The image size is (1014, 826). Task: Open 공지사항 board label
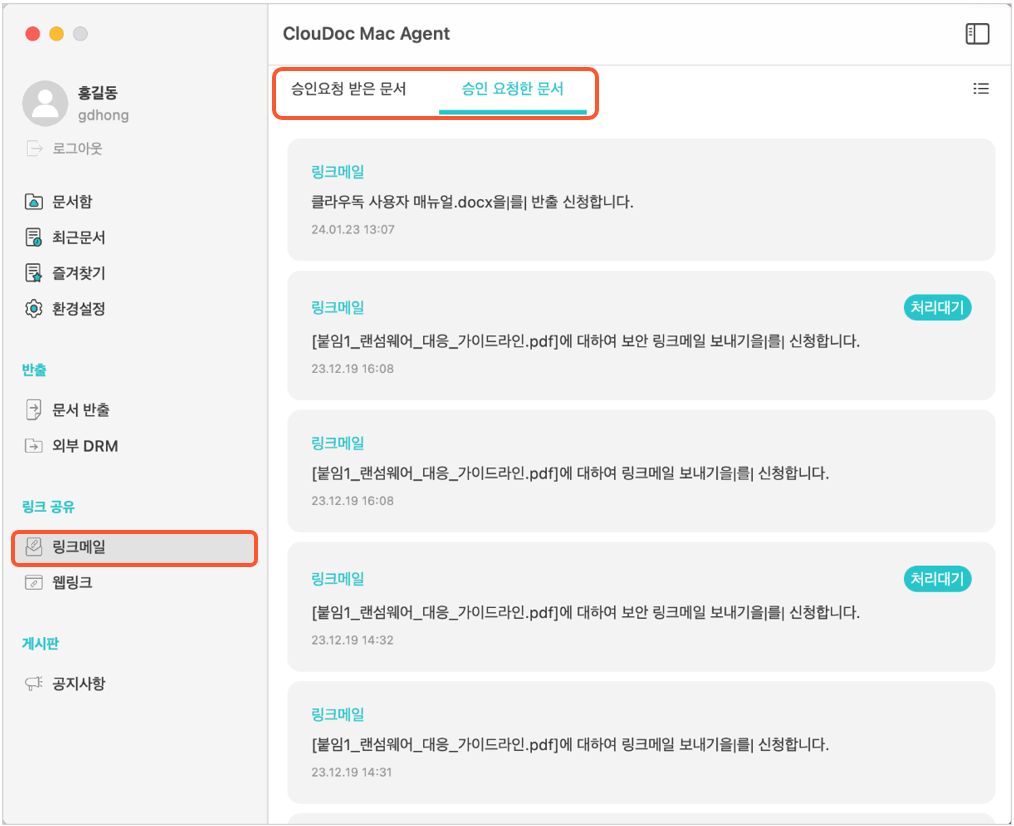(79, 683)
